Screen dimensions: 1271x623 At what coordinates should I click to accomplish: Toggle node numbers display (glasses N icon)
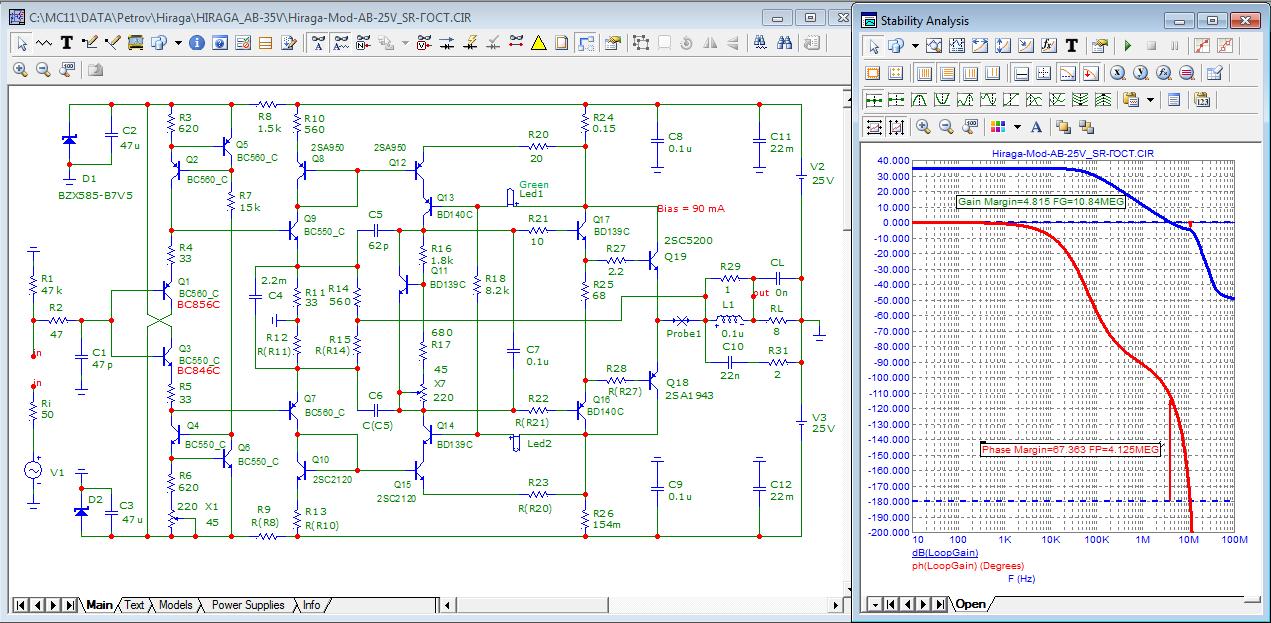tap(364, 43)
